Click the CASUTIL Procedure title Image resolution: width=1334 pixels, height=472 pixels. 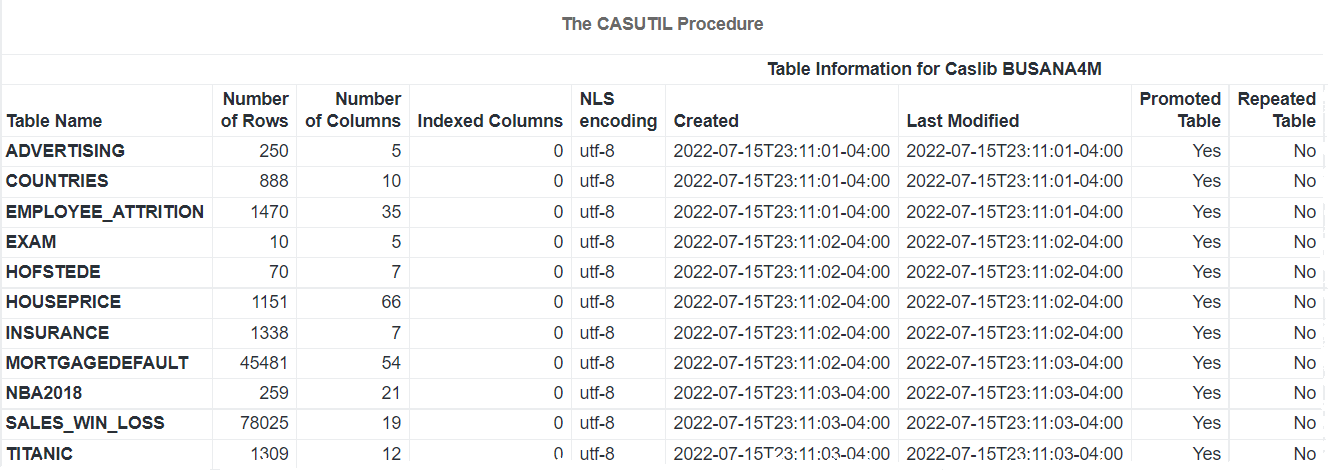pos(663,24)
